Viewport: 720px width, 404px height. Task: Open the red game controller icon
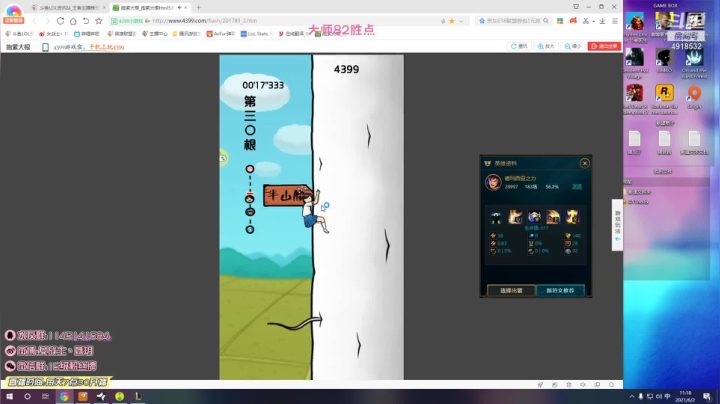click(573, 21)
